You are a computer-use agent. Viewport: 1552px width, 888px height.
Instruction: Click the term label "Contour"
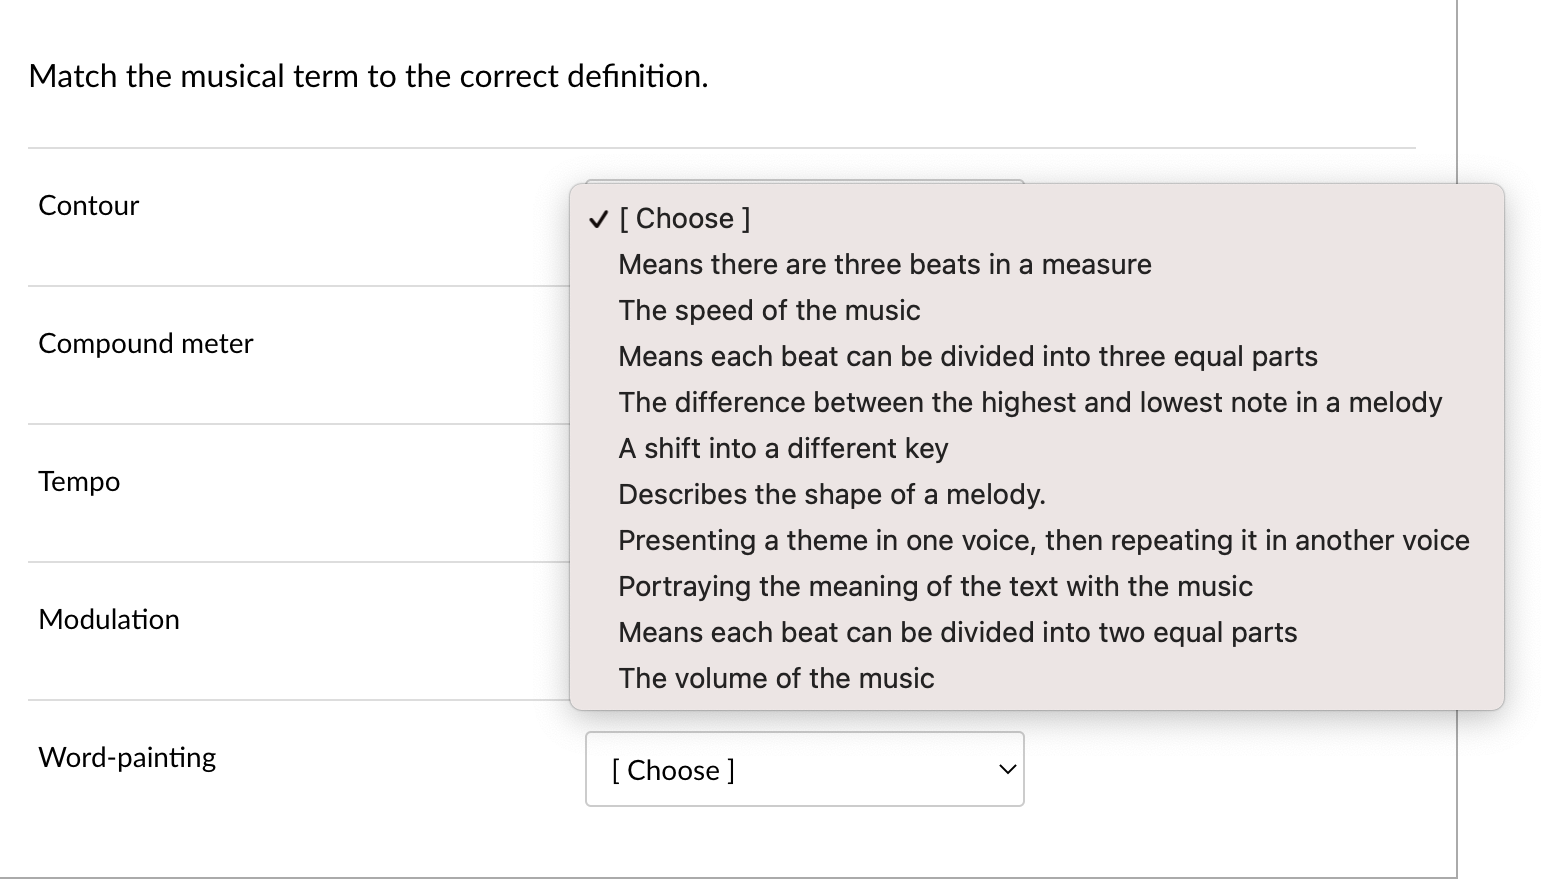88,205
